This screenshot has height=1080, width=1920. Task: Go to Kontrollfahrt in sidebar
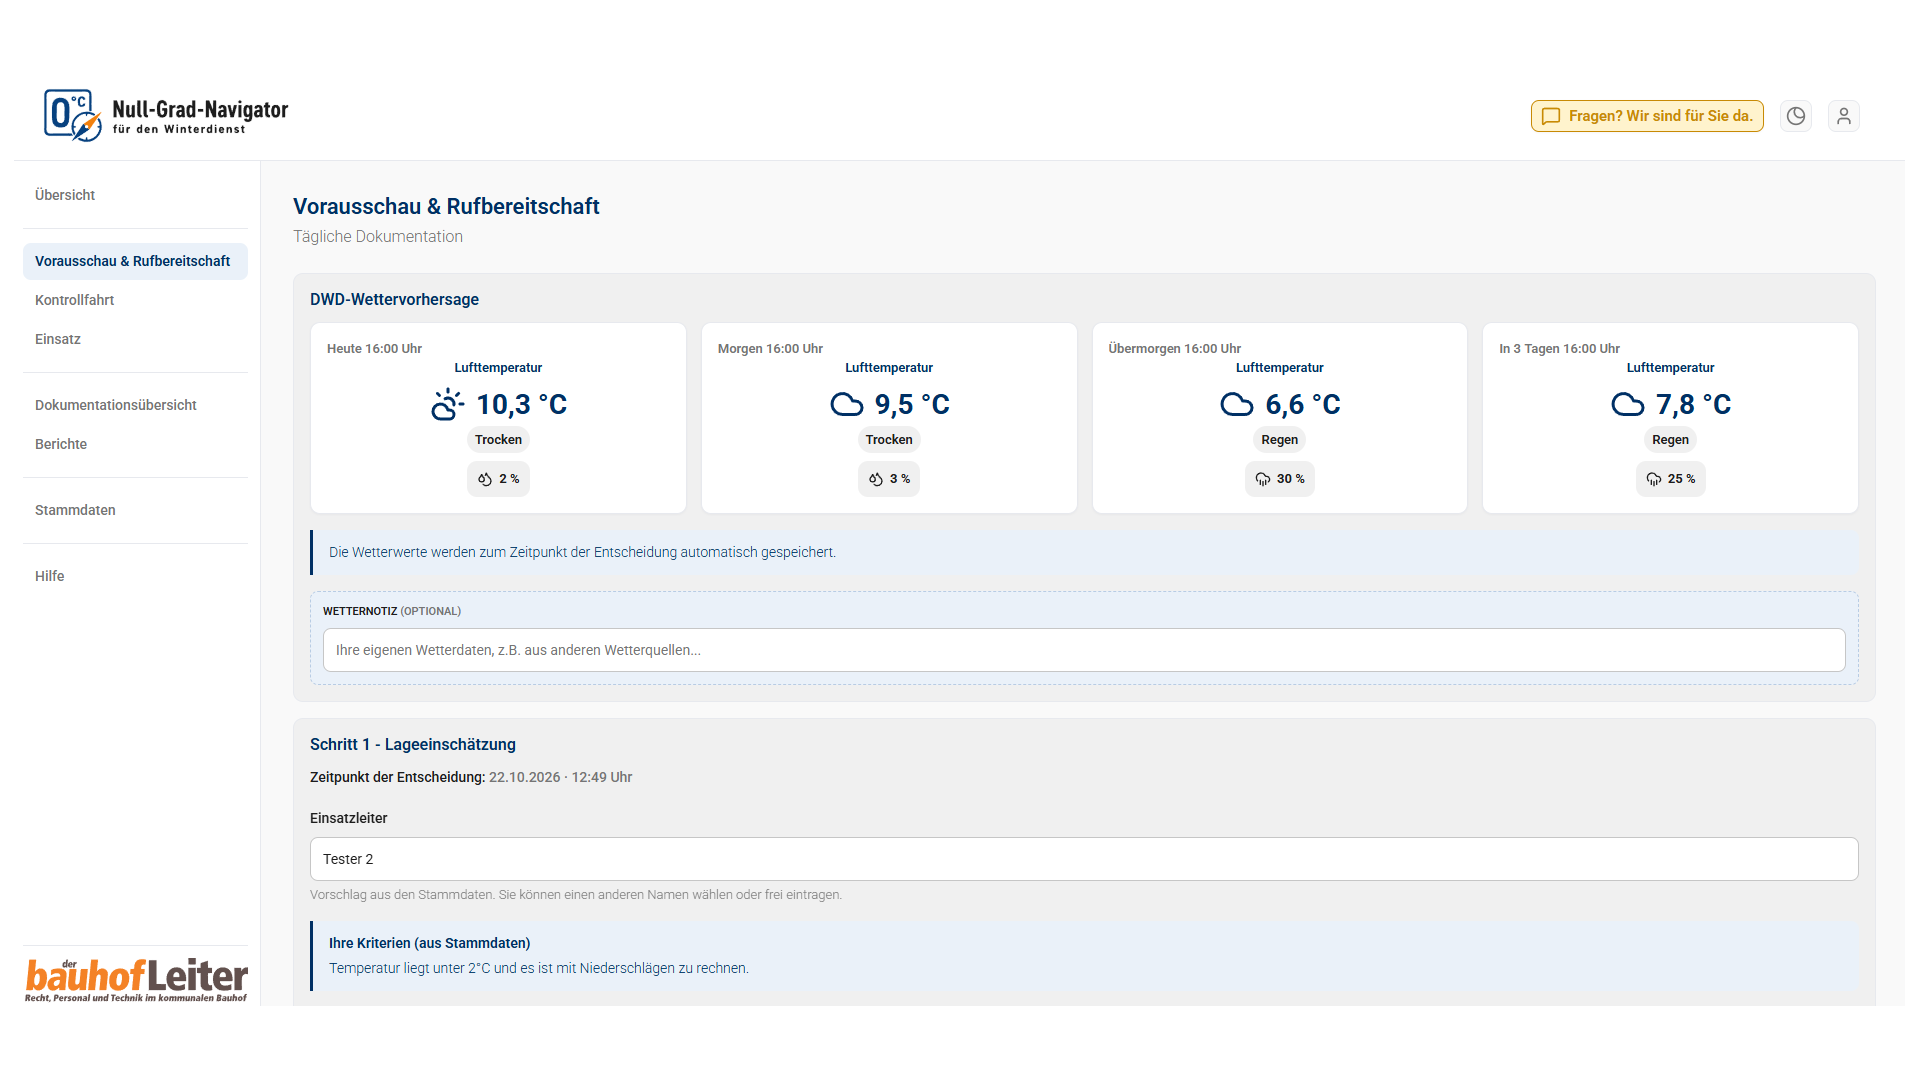tap(135, 300)
